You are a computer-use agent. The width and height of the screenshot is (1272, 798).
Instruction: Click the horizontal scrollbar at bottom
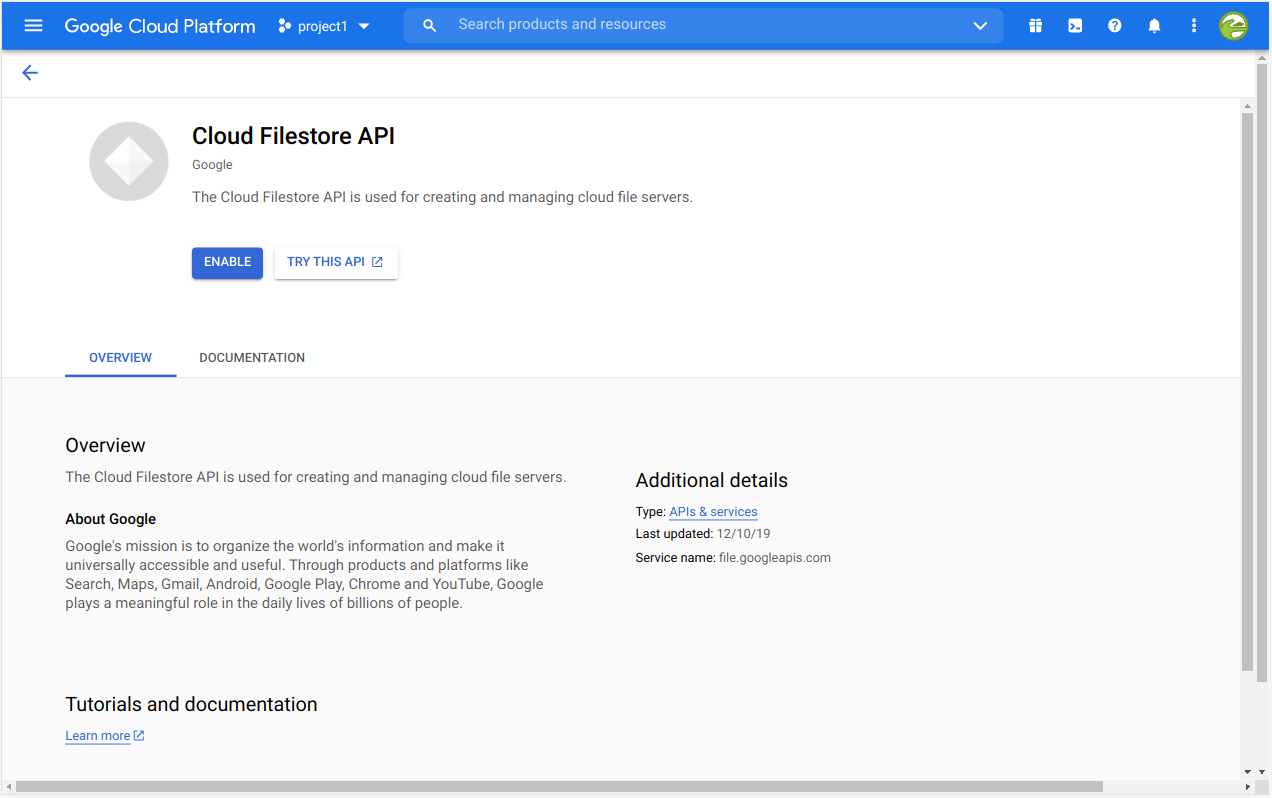558,787
